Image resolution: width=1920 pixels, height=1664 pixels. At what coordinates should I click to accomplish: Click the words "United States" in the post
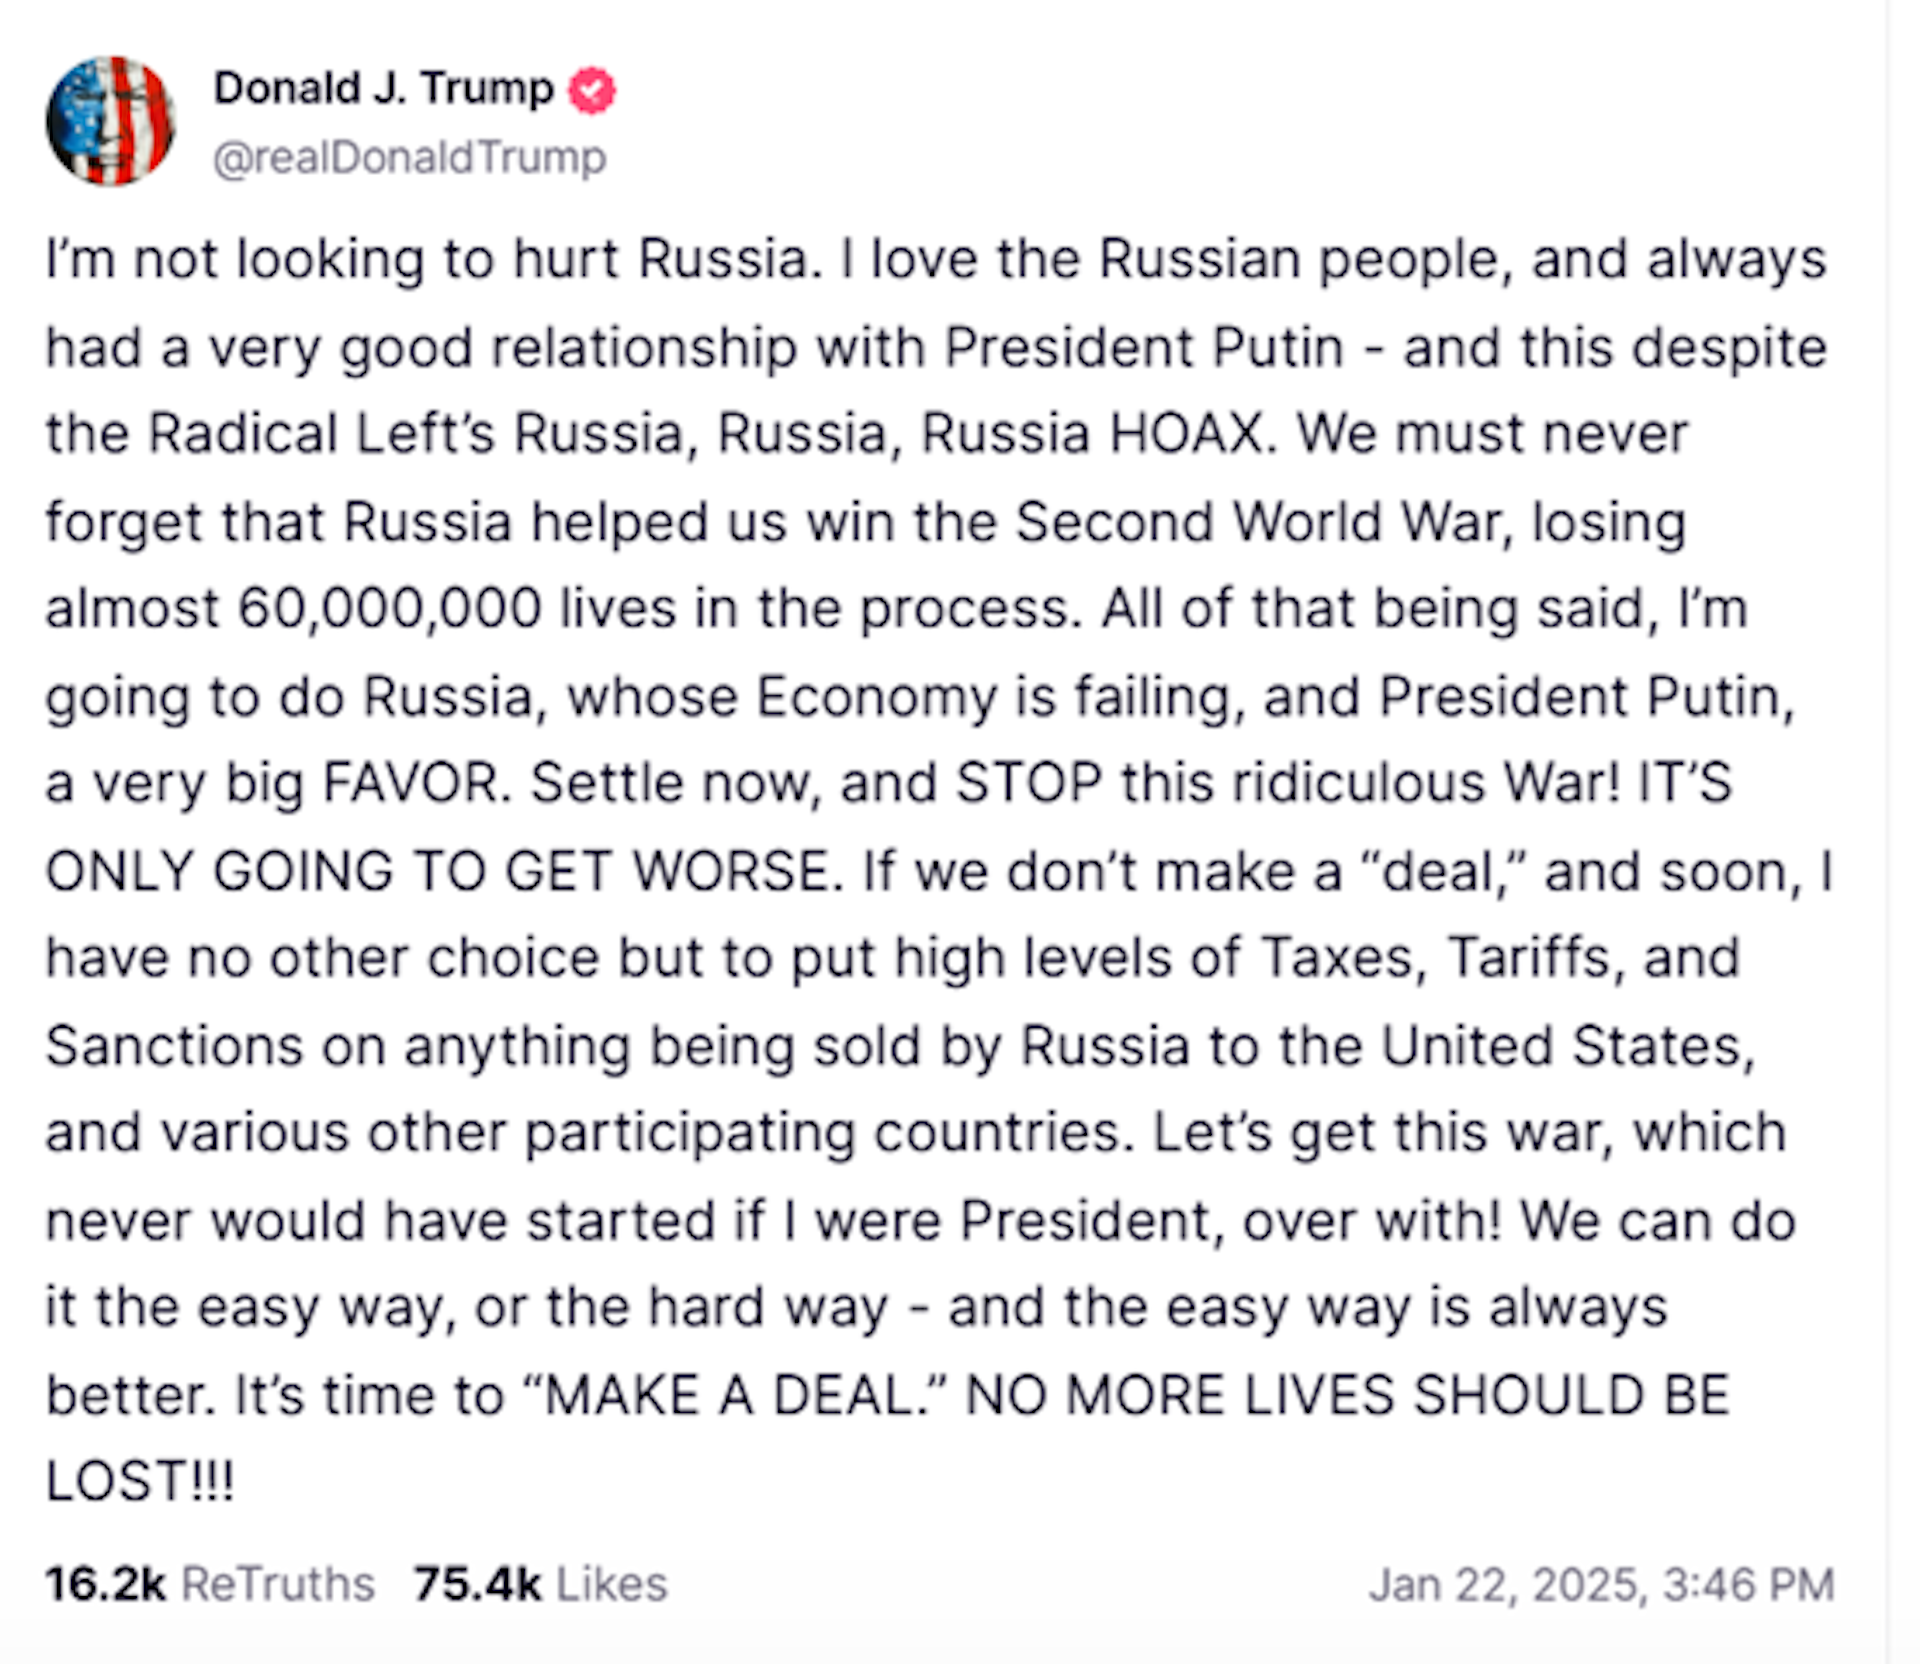point(1567,1046)
